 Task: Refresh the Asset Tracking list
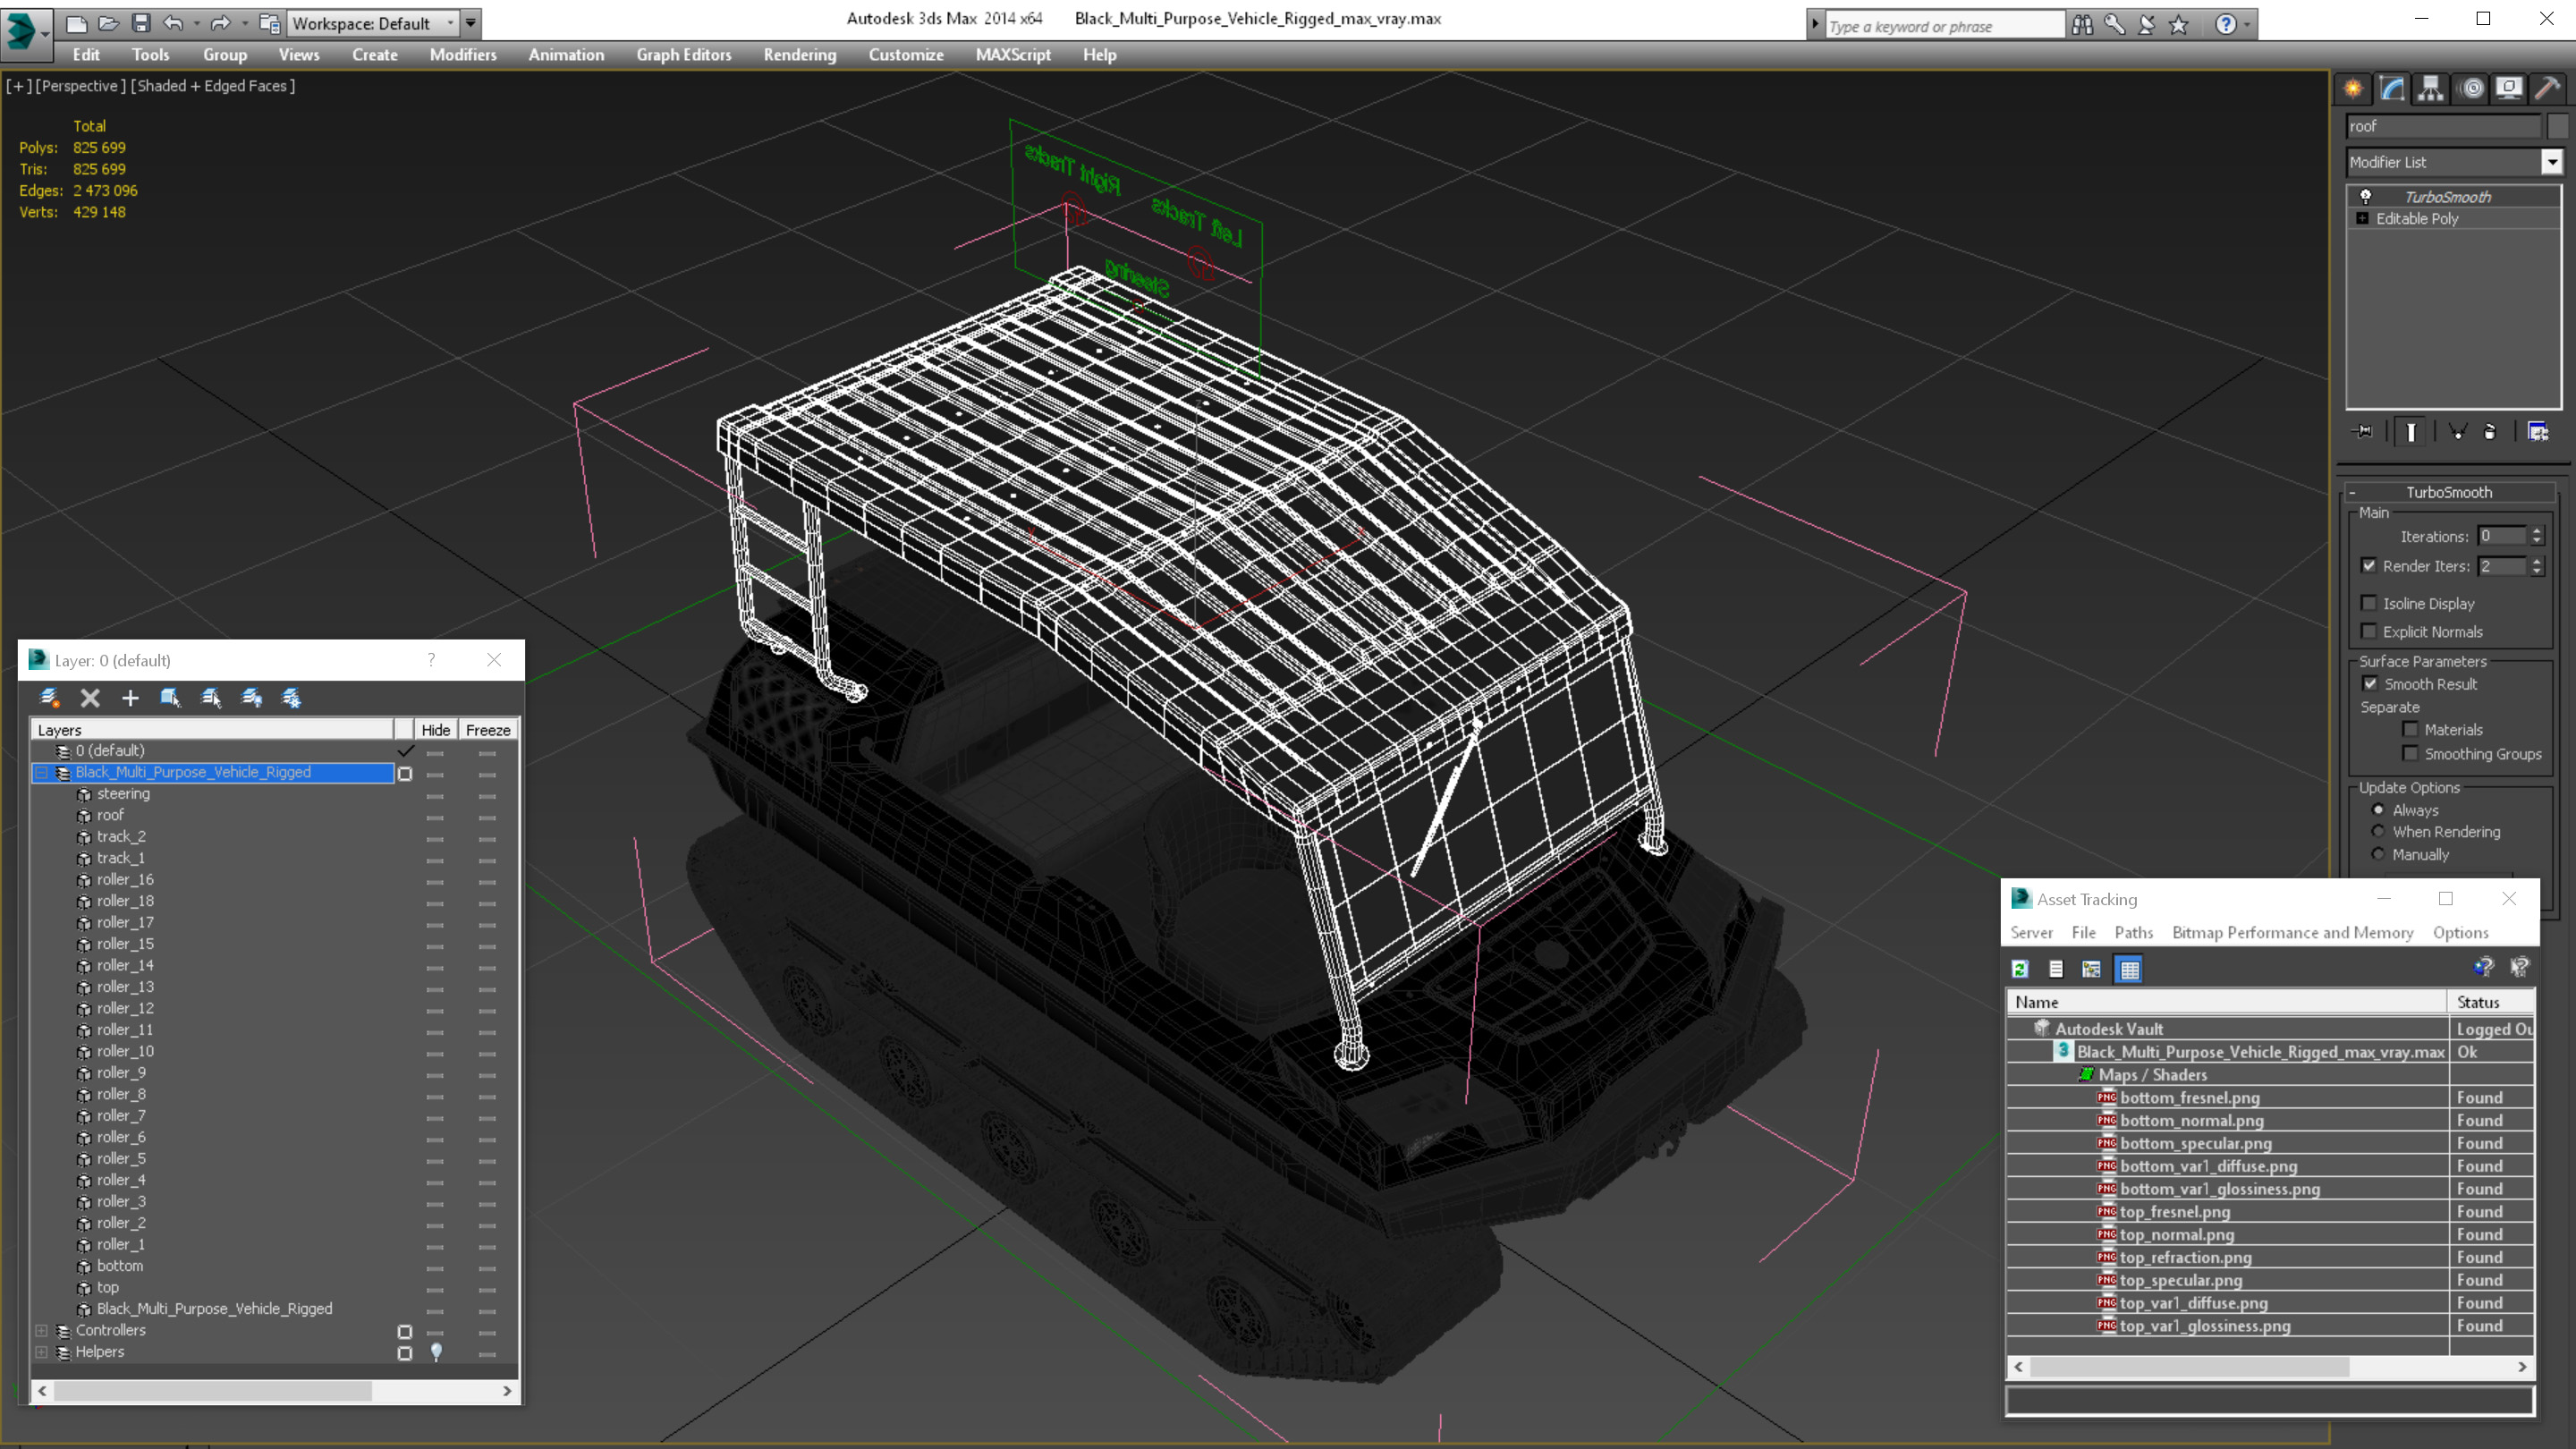tap(2020, 969)
